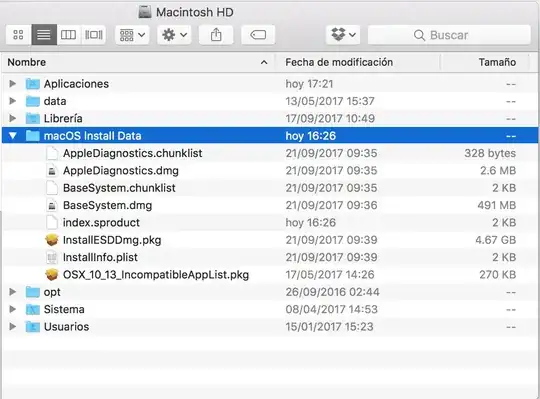Click the InstallESDDmg.pkg file name
Viewport: 540px width, 399px height.
112,240
